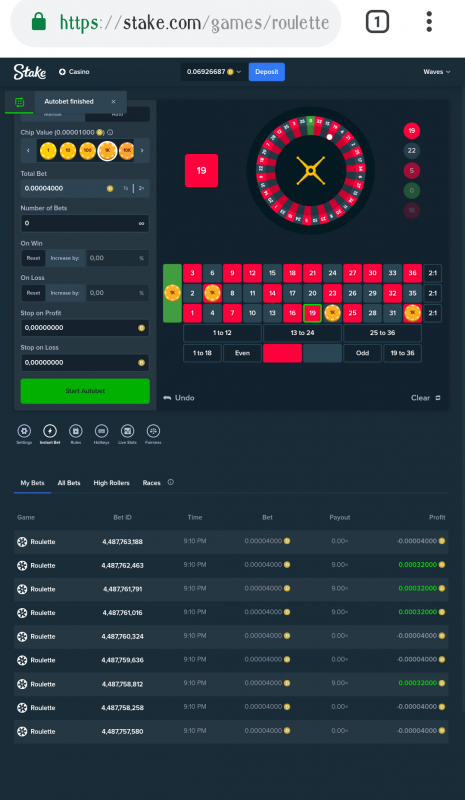Place a chip on red number 36
Image resolution: width=465 pixels, height=800 pixels.
point(412,273)
